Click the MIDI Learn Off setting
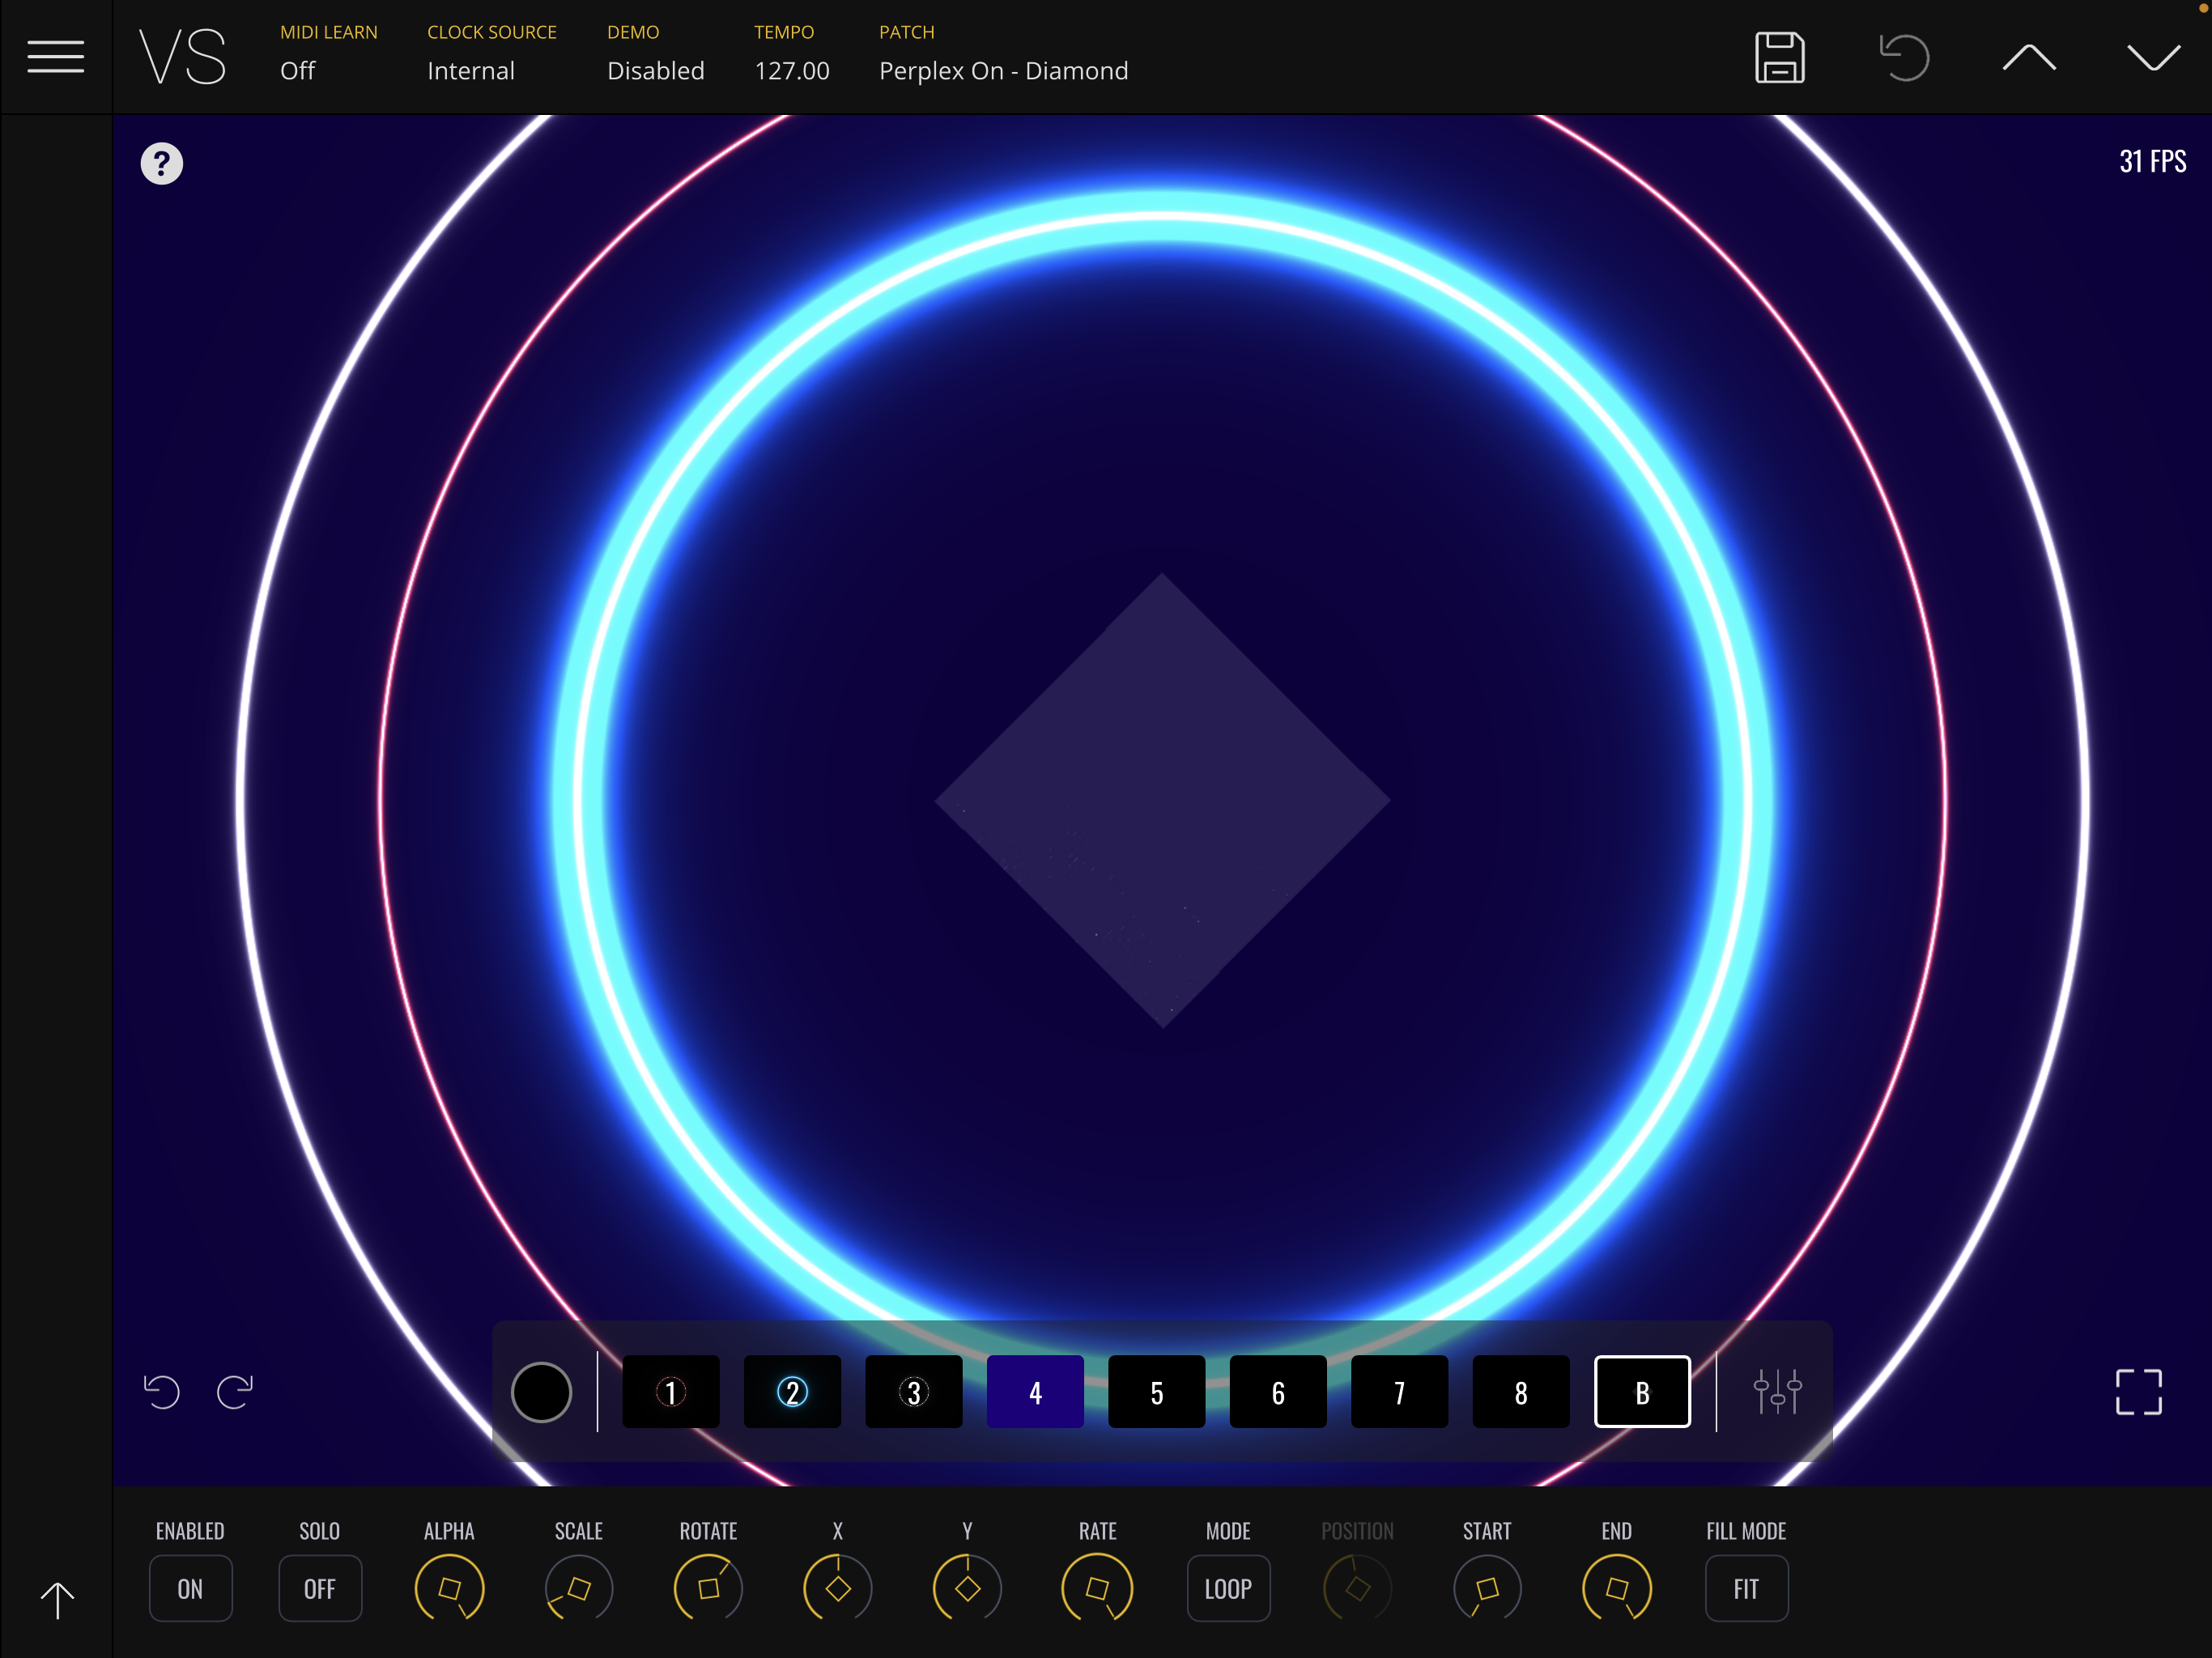 click(297, 71)
